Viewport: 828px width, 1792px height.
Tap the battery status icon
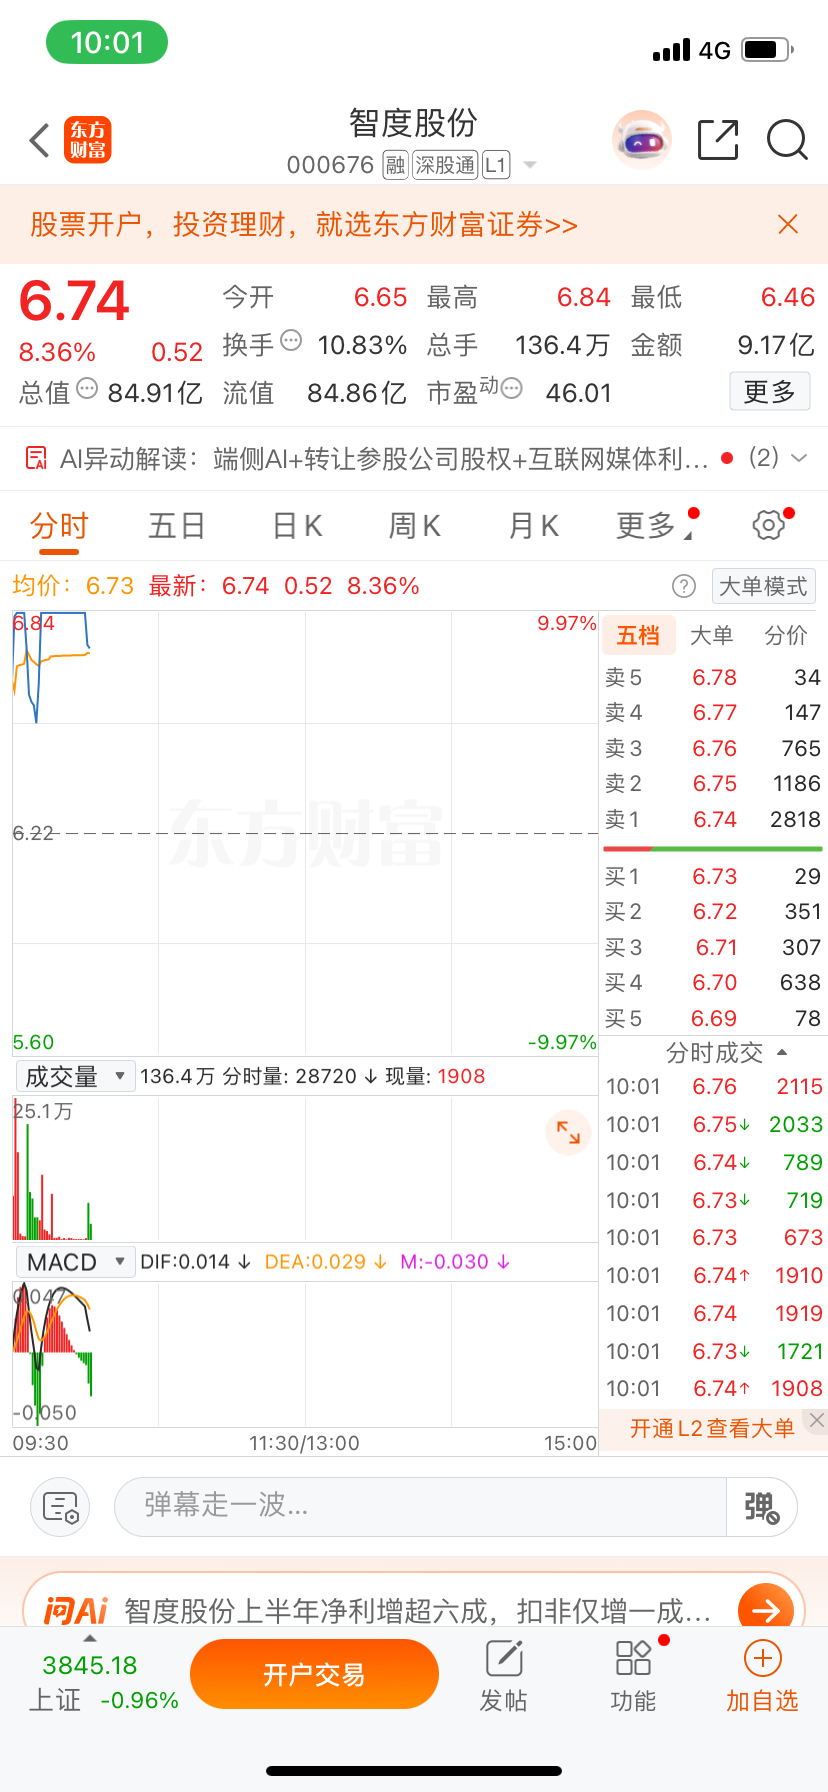[768, 49]
